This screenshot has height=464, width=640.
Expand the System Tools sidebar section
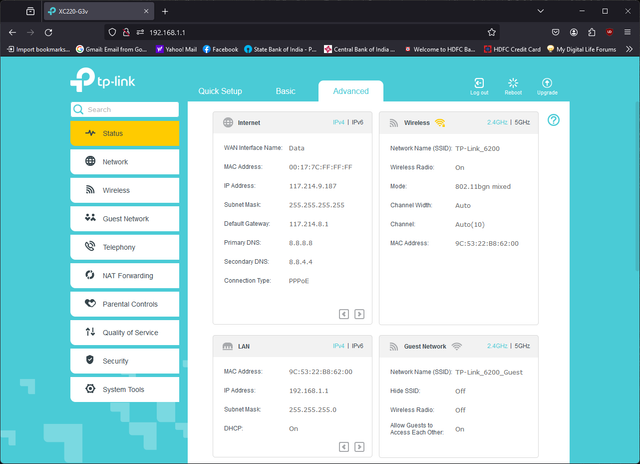tap(125, 389)
